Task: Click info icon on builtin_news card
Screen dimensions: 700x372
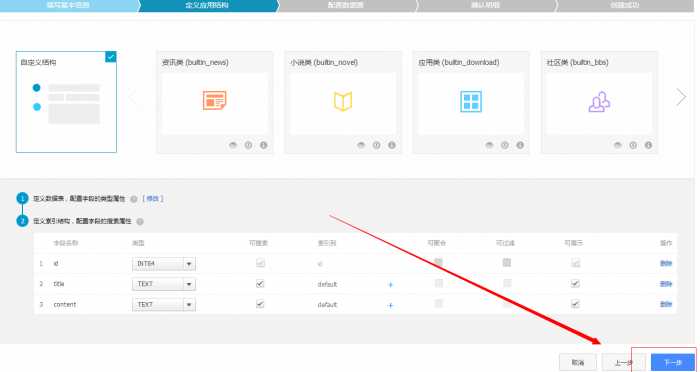Action: (x=263, y=145)
